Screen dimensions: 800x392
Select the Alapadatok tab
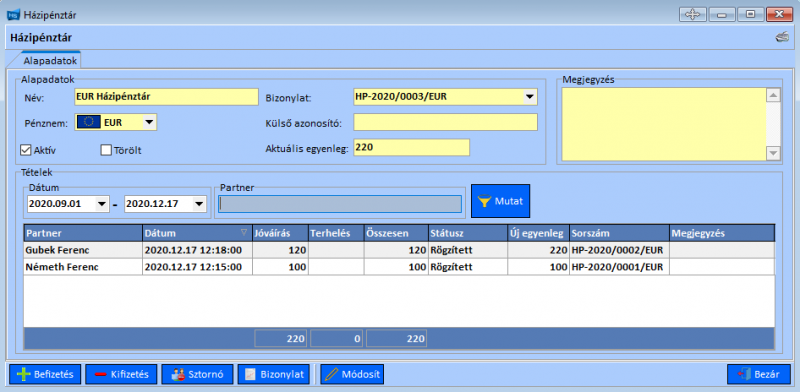tap(50, 61)
